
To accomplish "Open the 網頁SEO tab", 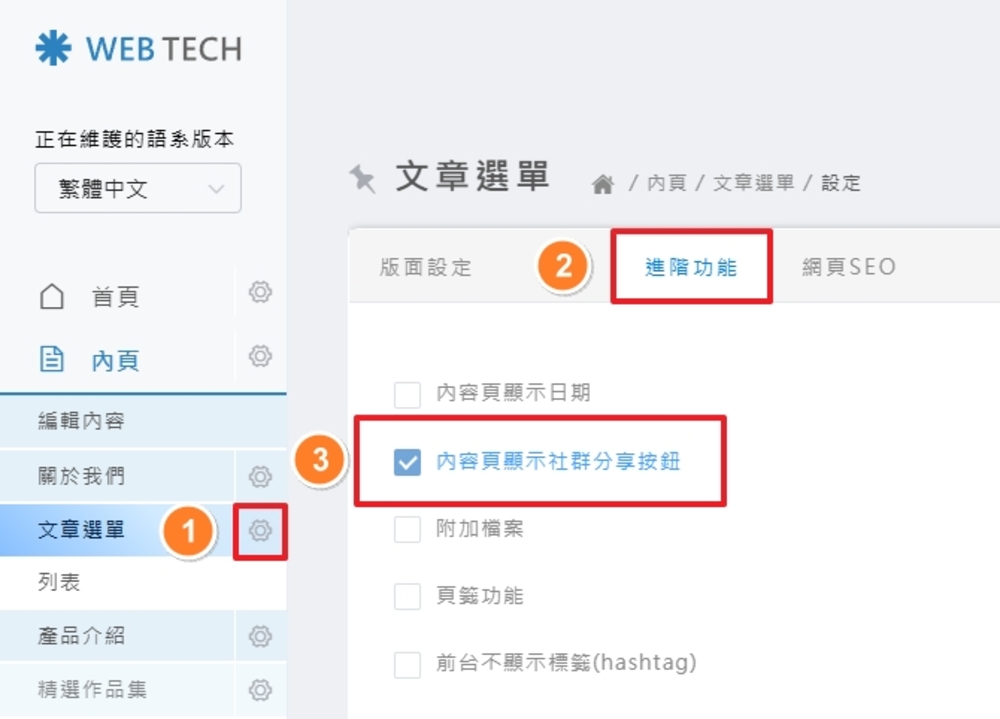I will coord(849,267).
